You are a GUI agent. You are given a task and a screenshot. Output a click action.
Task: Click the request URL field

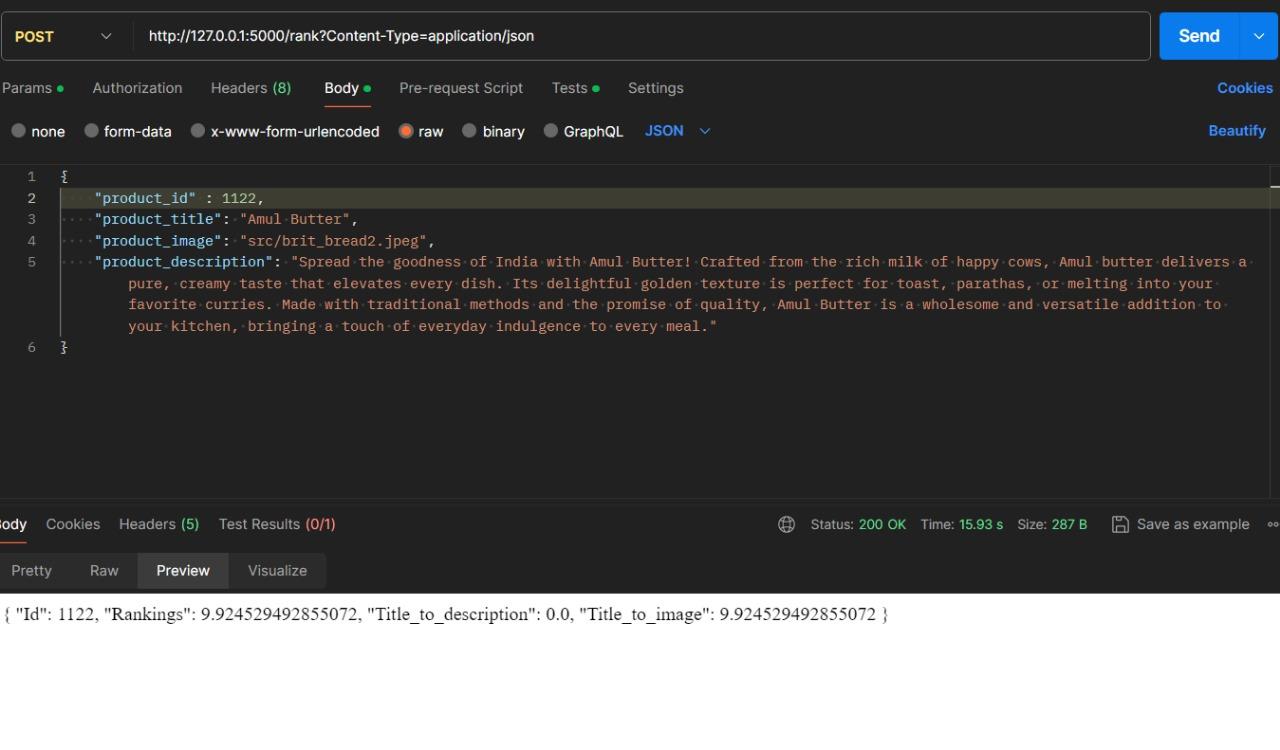click(640, 36)
